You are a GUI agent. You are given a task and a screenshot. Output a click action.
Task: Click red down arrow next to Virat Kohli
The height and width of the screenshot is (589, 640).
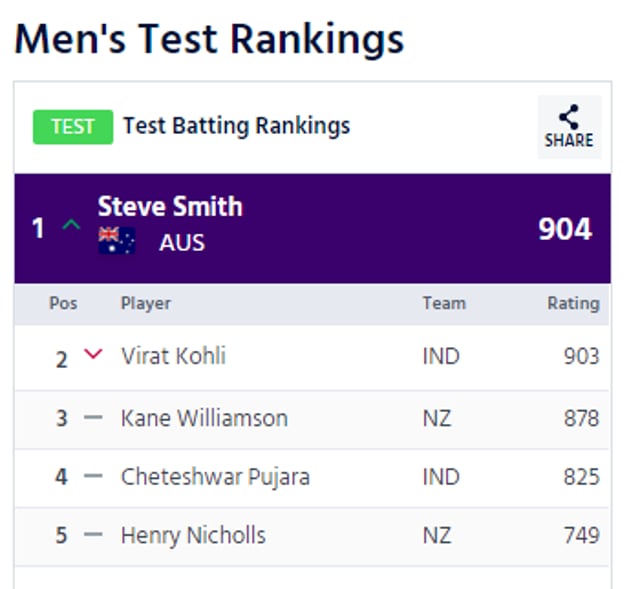pos(93,354)
